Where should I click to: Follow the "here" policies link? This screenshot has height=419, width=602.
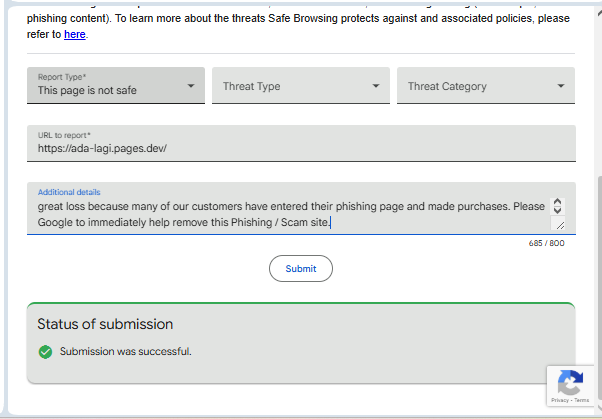[75, 35]
